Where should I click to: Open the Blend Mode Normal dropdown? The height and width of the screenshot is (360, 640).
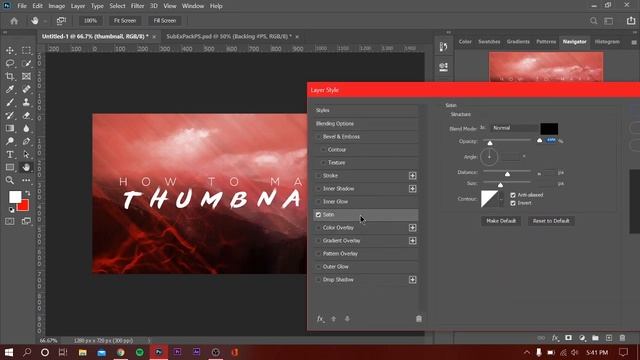coord(514,128)
